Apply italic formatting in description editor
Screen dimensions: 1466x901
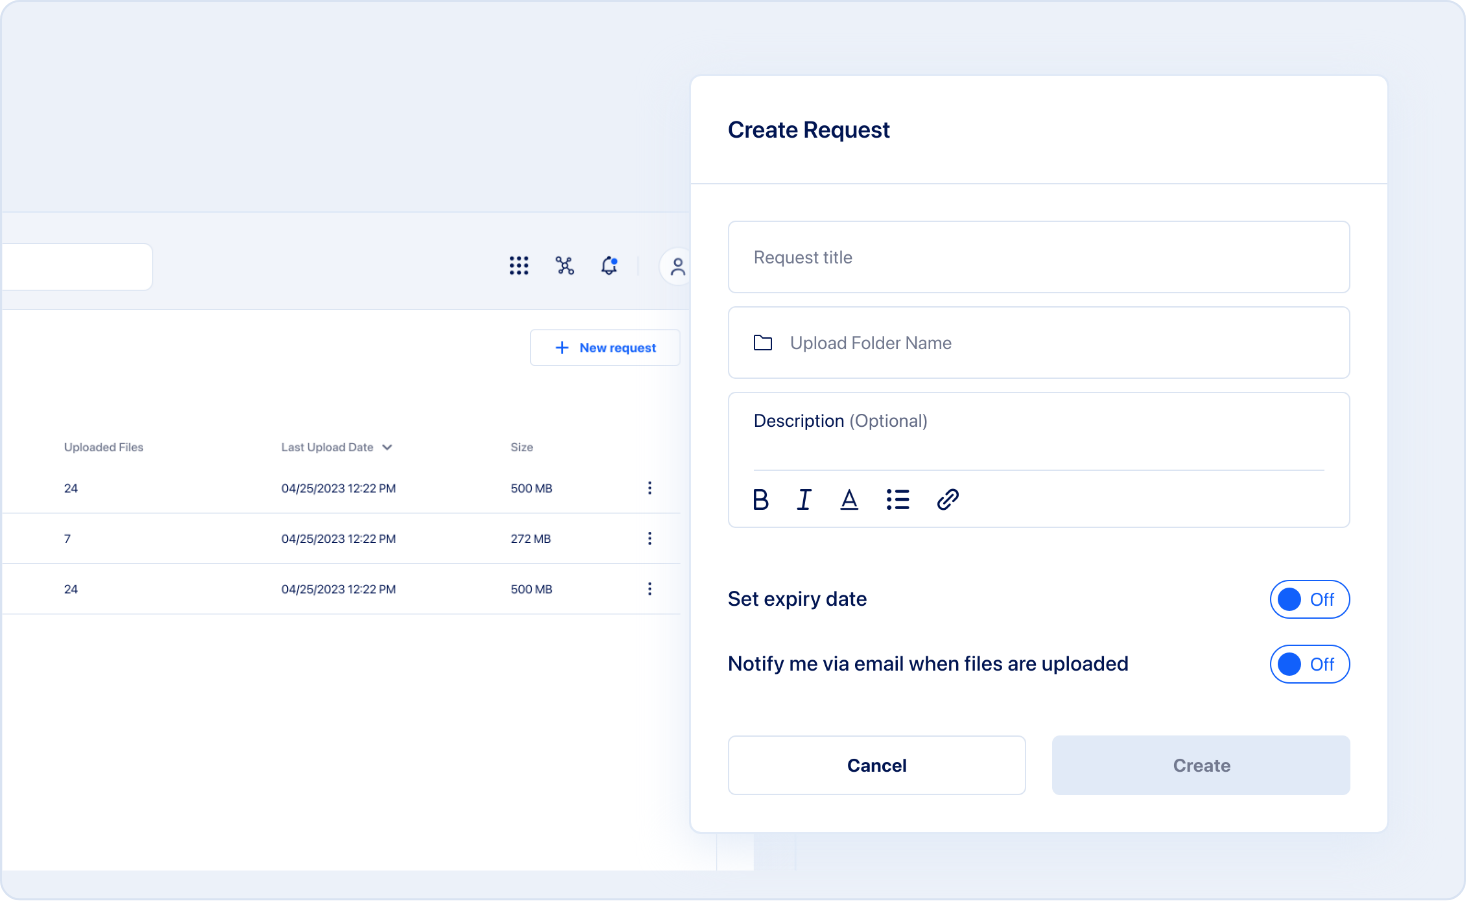click(x=804, y=500)
